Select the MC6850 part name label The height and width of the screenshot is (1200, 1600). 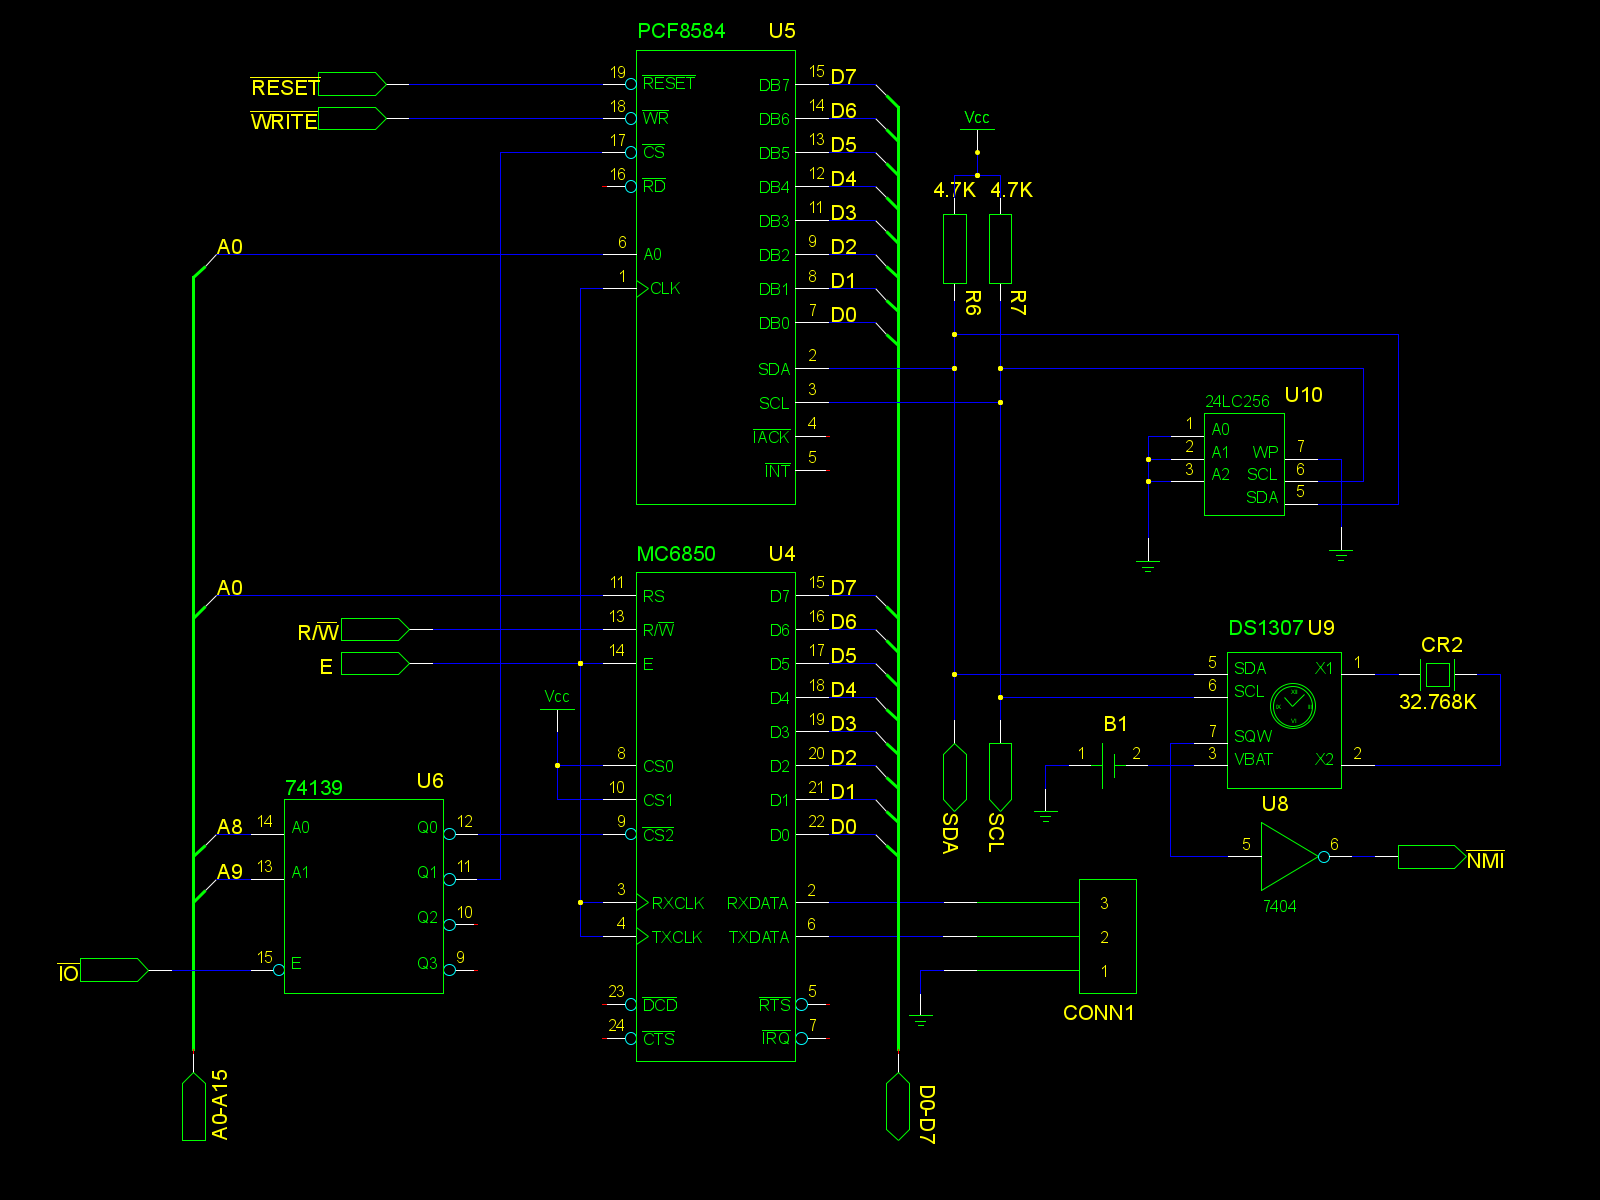(676, 554)
